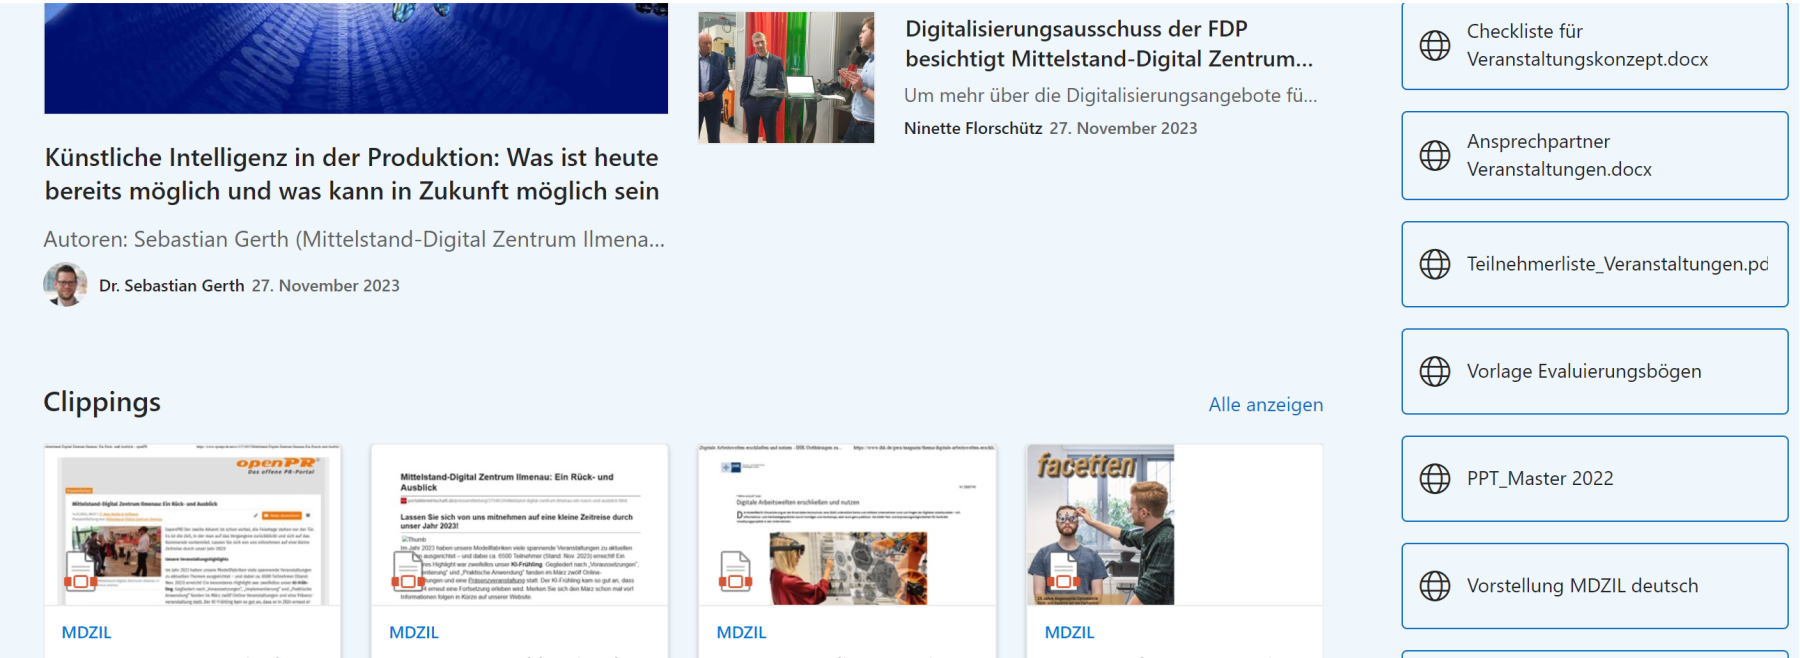Open article Künstliche Intelligenz in der Produktion
This screenshot has height=658, width=1800.
352,174
